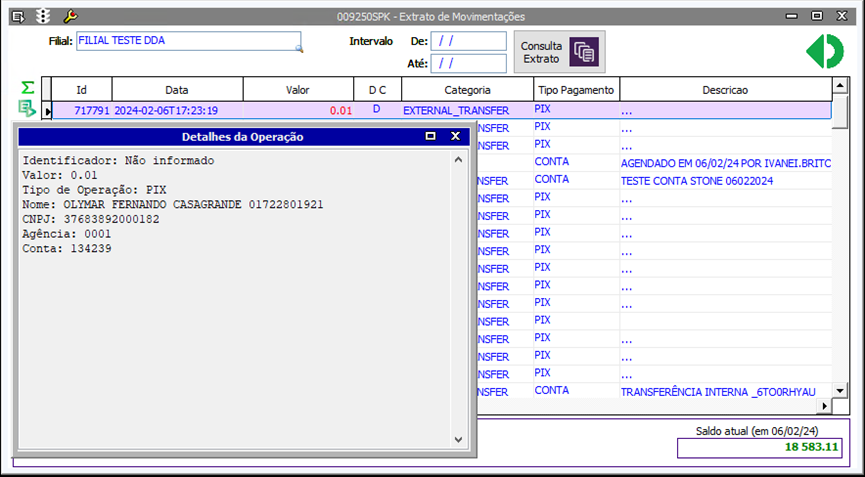865x477 pixels.
Task: Sort by the Id column header
Action: click(x=82, y=90)
